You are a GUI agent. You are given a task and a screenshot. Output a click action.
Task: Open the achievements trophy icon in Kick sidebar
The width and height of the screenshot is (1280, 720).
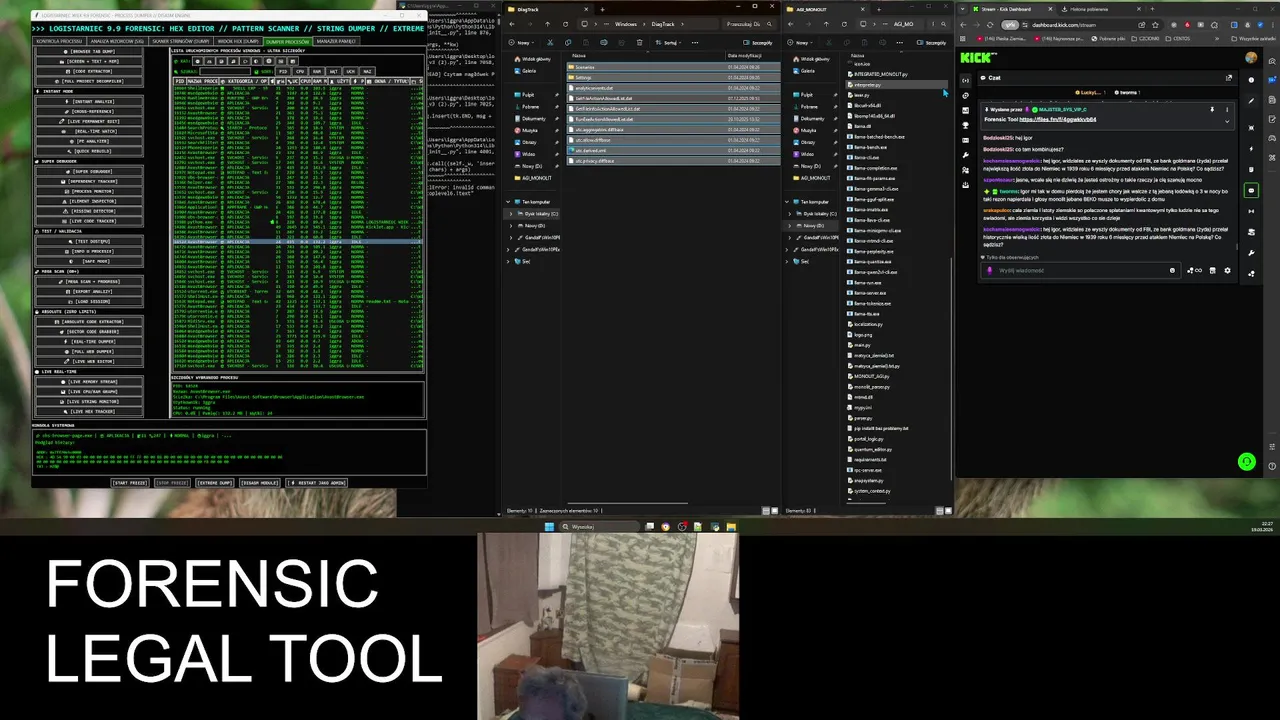pos(965,125)
